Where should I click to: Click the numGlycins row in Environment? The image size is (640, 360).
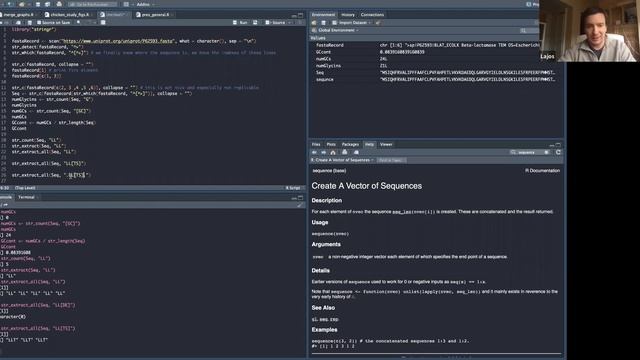[x=437, y=66]
